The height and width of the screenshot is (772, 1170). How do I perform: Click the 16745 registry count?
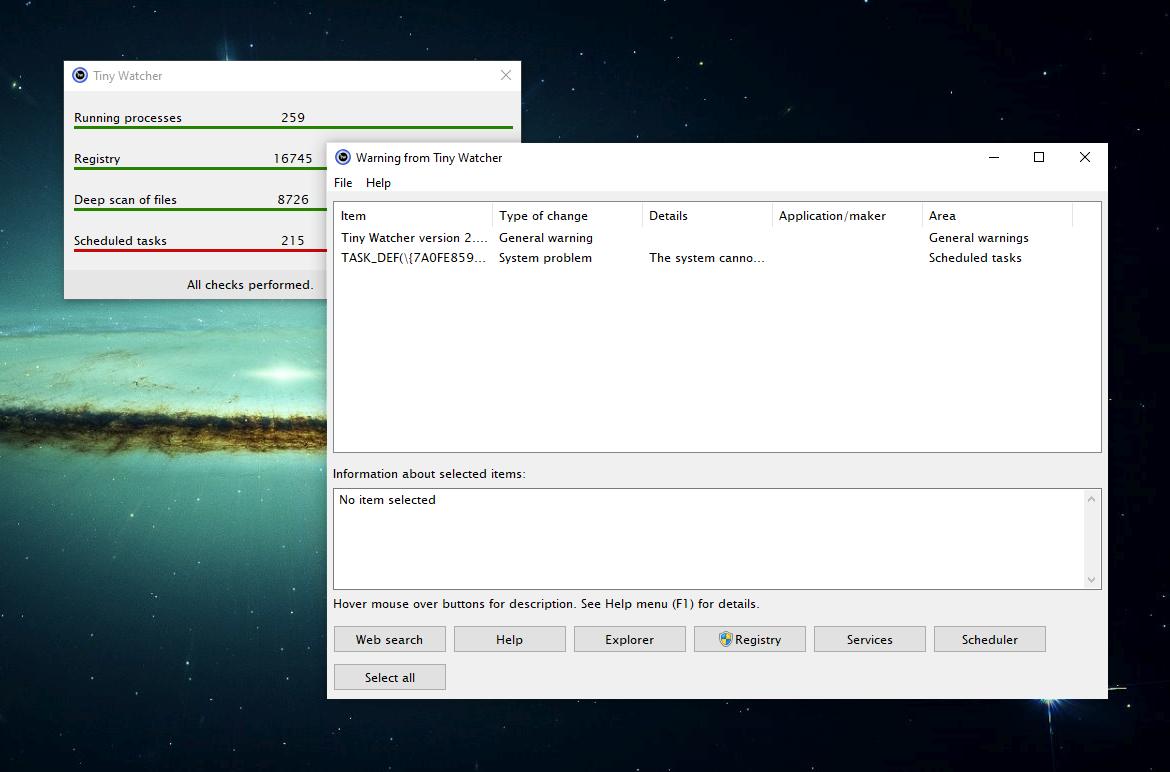click(292, 159)
